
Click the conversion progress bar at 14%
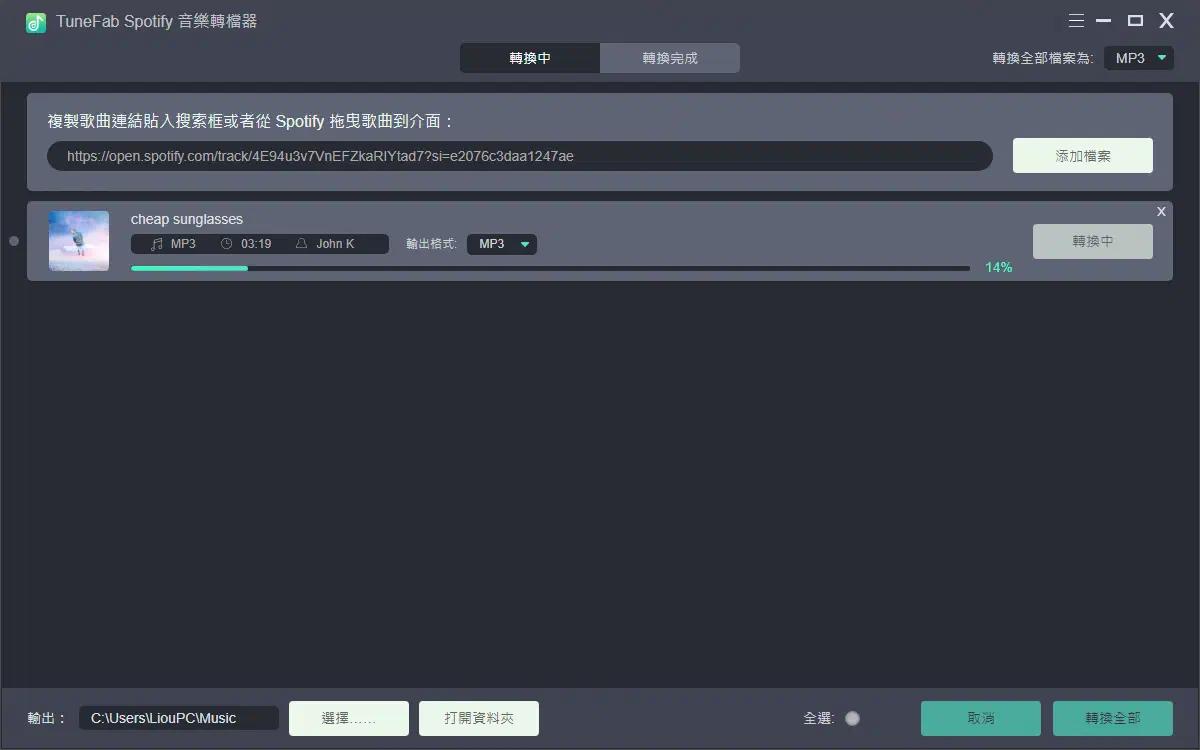tap(550, 268)
